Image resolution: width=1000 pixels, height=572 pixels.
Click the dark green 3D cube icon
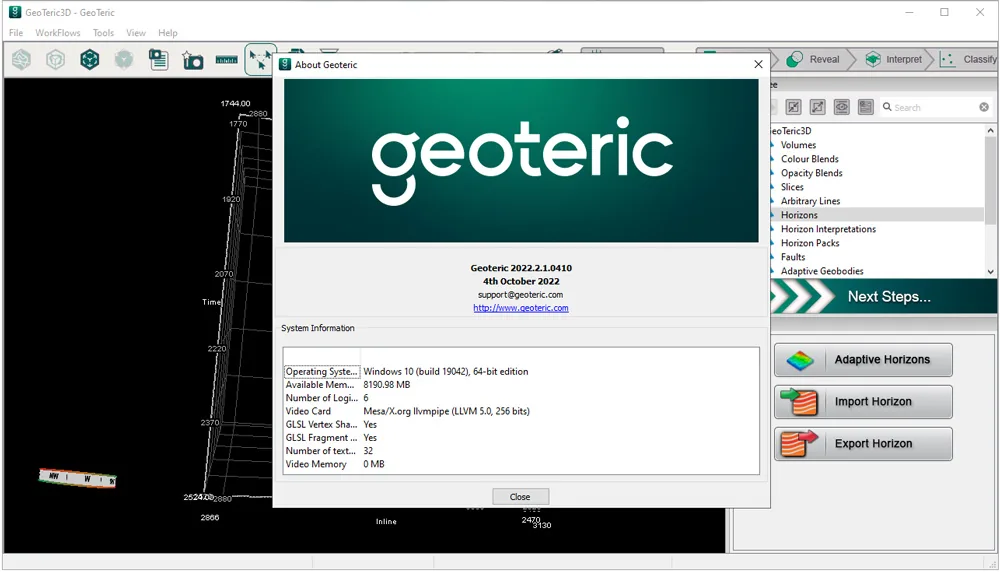pyautogui.click(x=90, y=60)
